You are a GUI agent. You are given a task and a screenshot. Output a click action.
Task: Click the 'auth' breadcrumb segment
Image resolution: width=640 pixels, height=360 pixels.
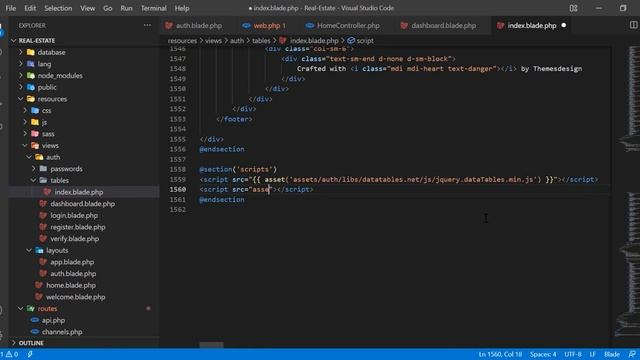click(x=237, y=40)
